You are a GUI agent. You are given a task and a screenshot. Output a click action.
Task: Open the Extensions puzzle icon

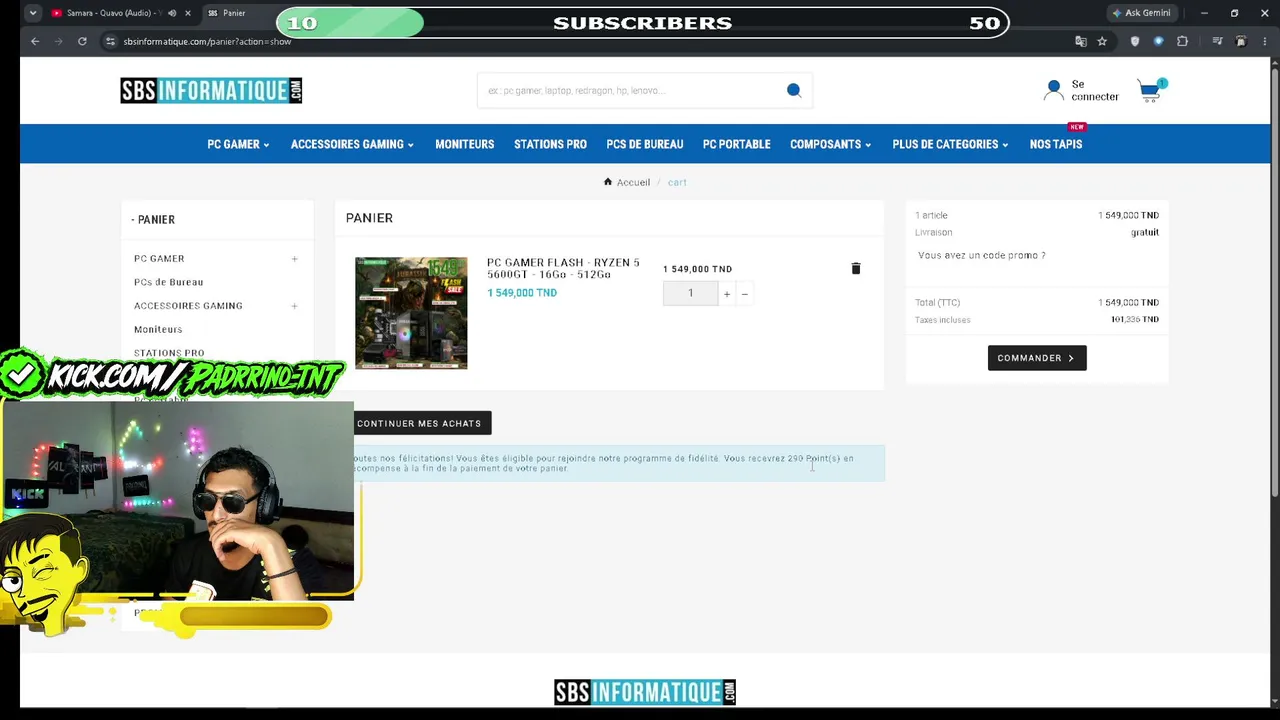[1183, 41]
